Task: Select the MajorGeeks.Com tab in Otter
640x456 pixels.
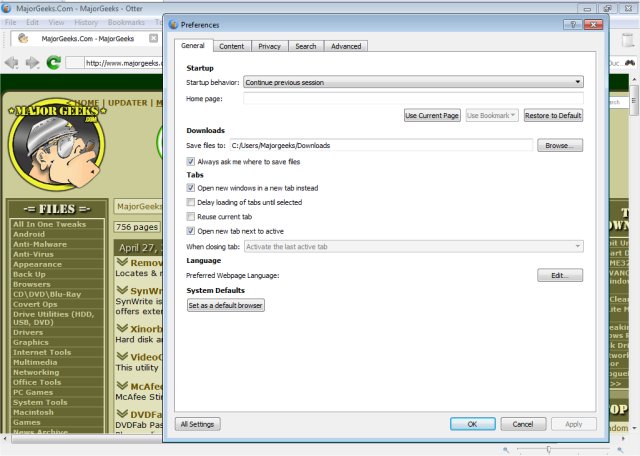Action: 85,38
